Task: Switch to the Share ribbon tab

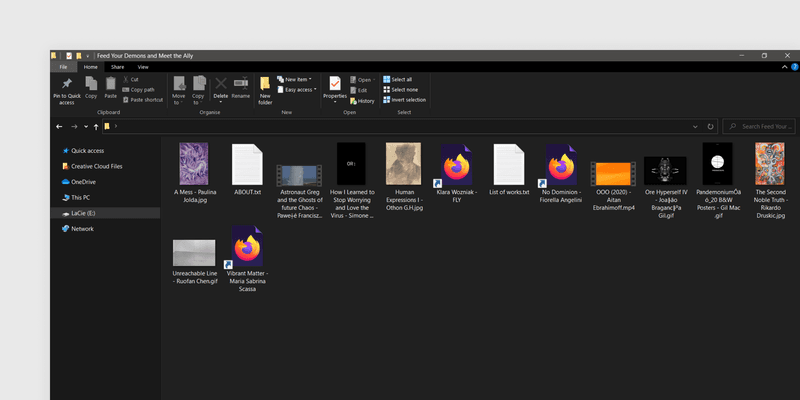Action: click(x=118, y=67)
